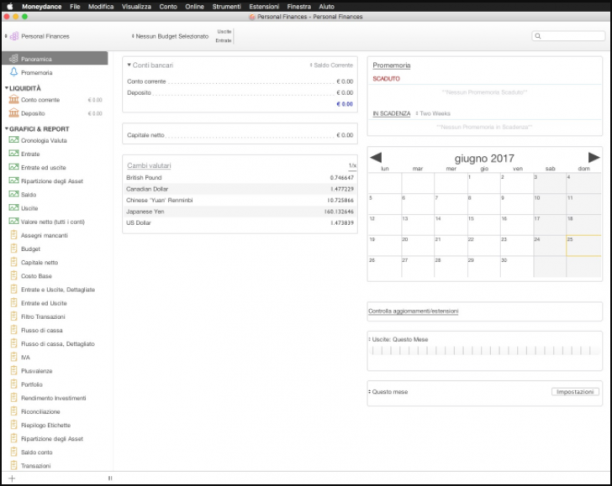Open Flusso di cassa report icon

[14, 330]
